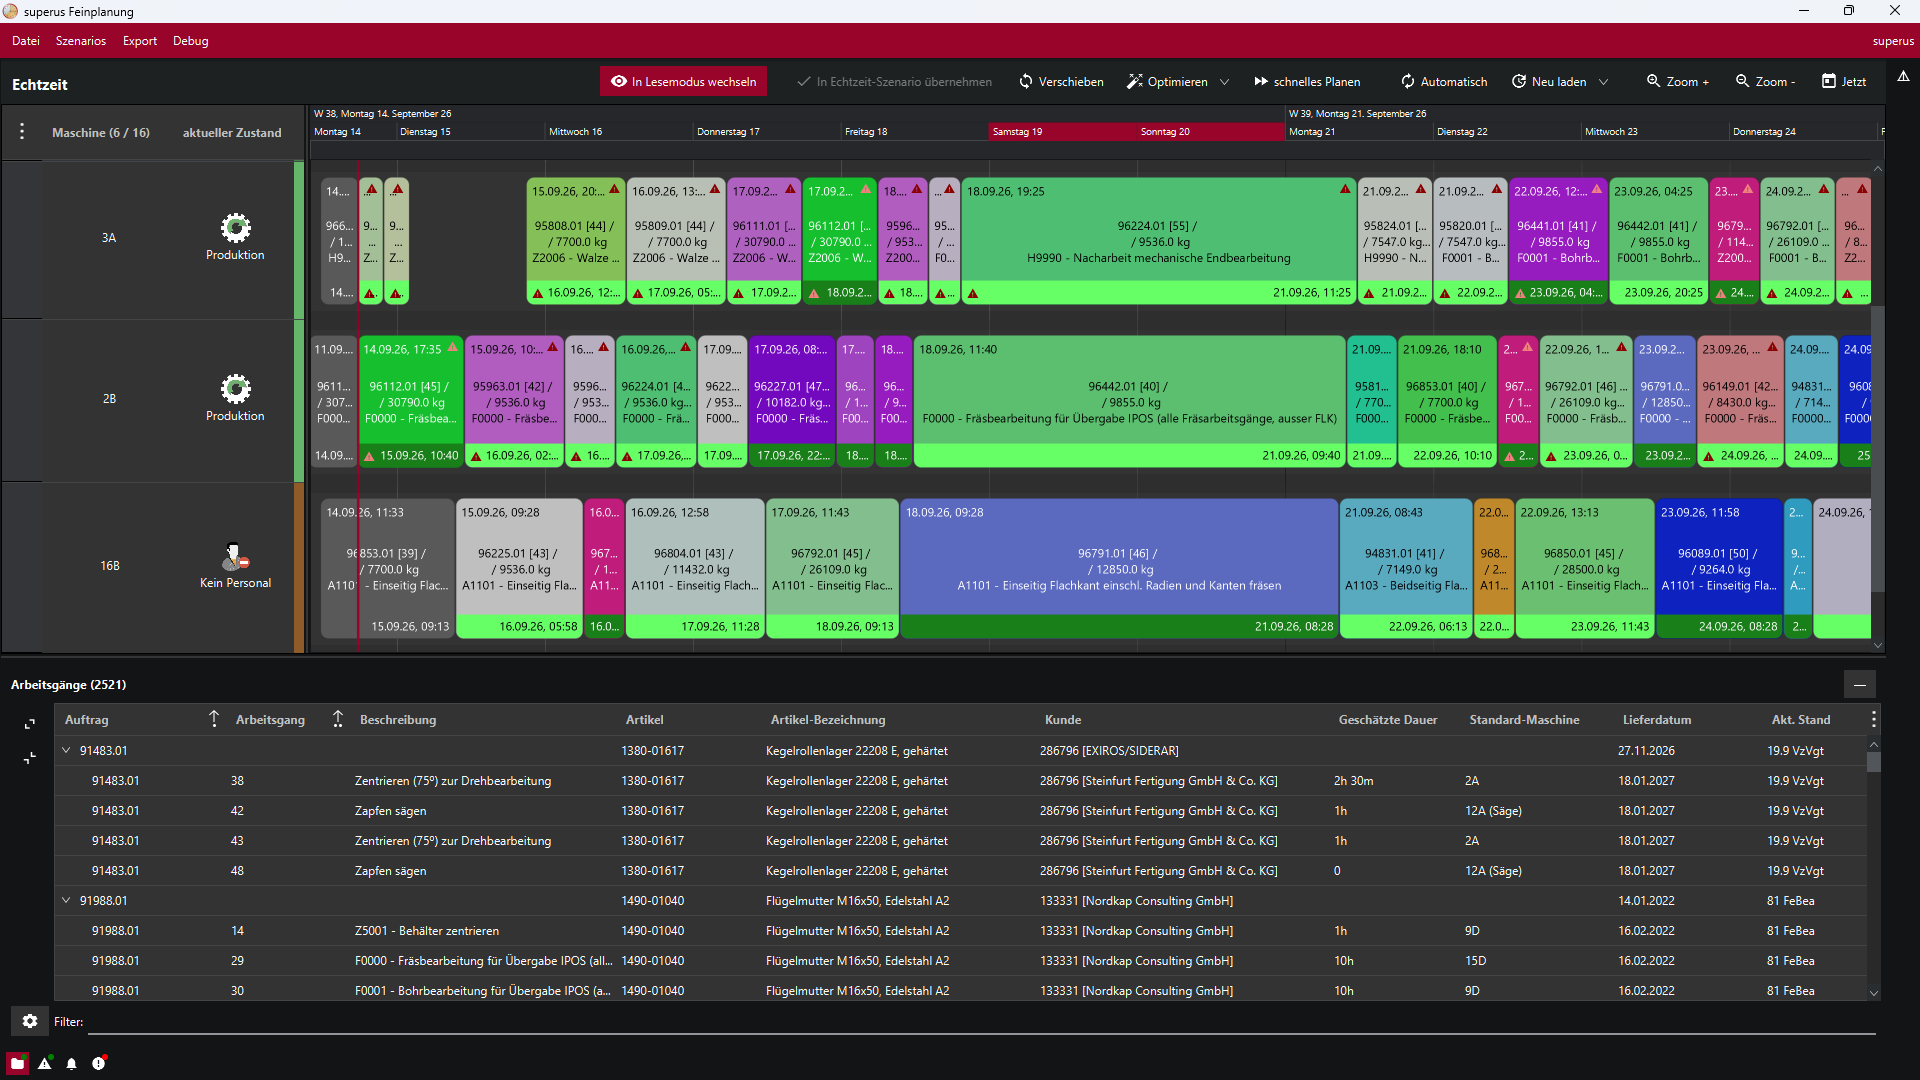The width and height of the screenshot is (1920, 1080).
Task: Collapse all rows icon in Arbeitsgänge
Action: click(x=30, y=758)
